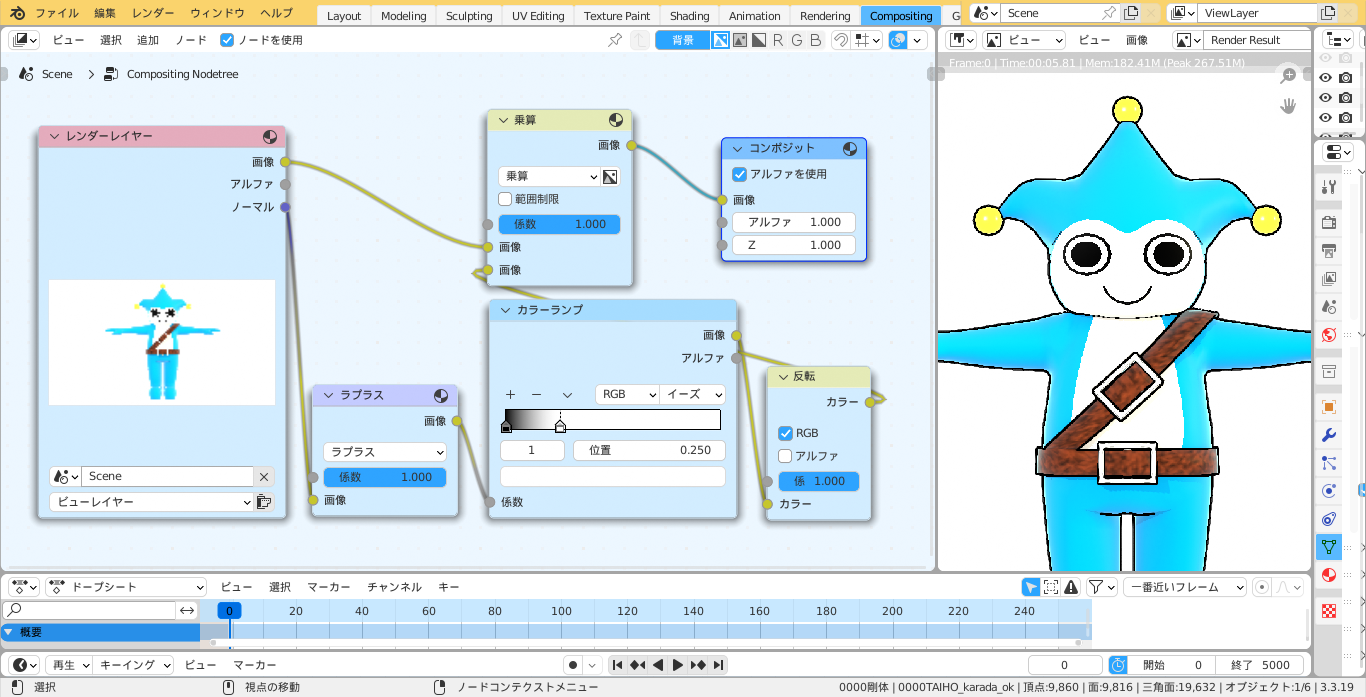Show the blue channel (B) backdrop
This screenshot has width=1366, height=697.
816,40
